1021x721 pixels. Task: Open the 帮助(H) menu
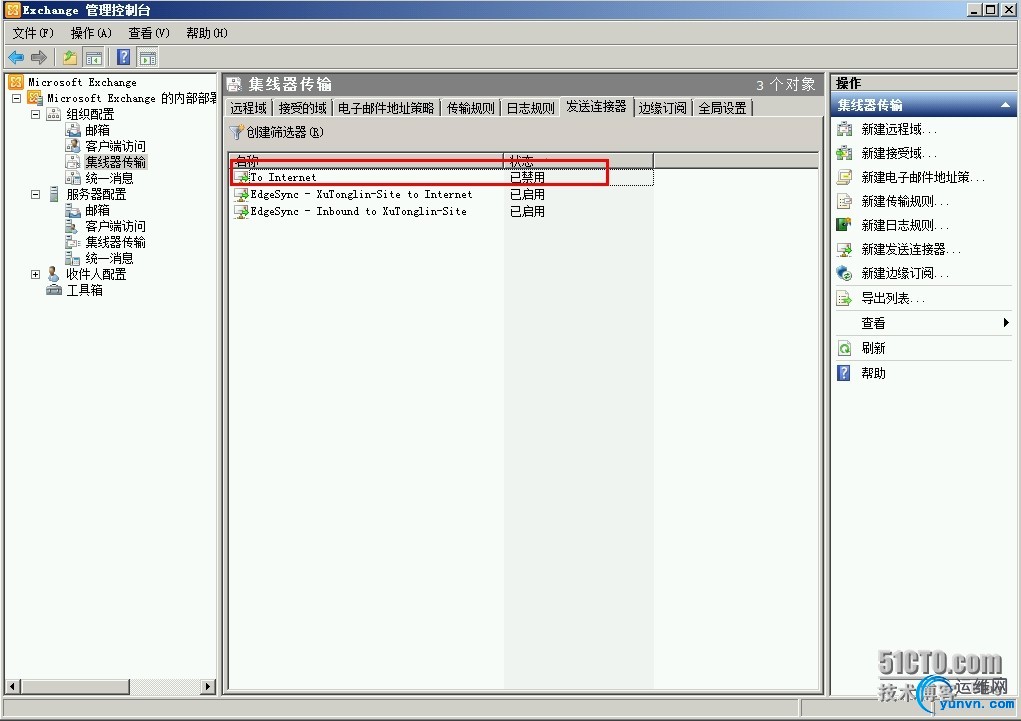tap(207, 33)
